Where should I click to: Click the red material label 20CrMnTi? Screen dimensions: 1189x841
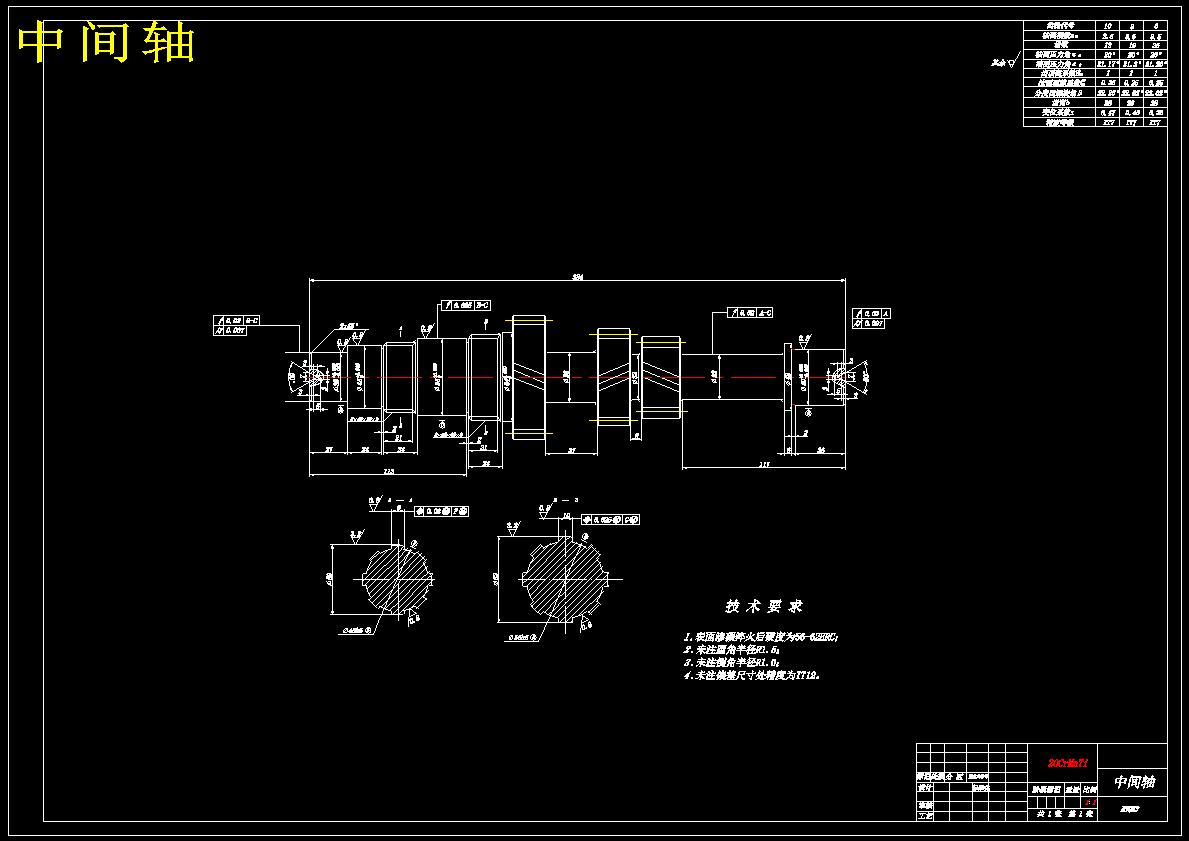[x=1067, y=763]
